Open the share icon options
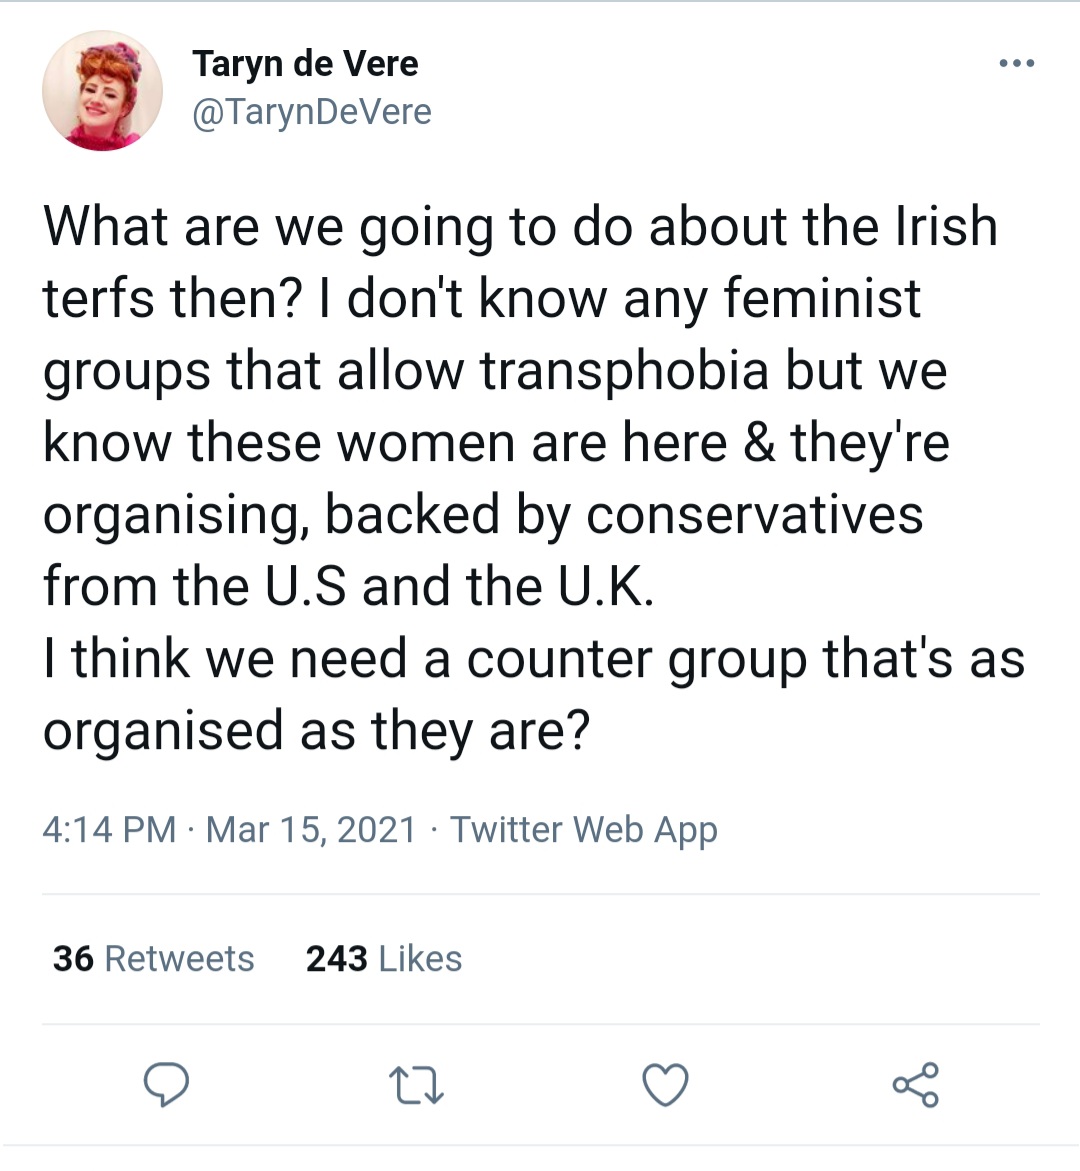Image resolution: width=1080 pixels, height=1171 pixels. pos(916,1084)
